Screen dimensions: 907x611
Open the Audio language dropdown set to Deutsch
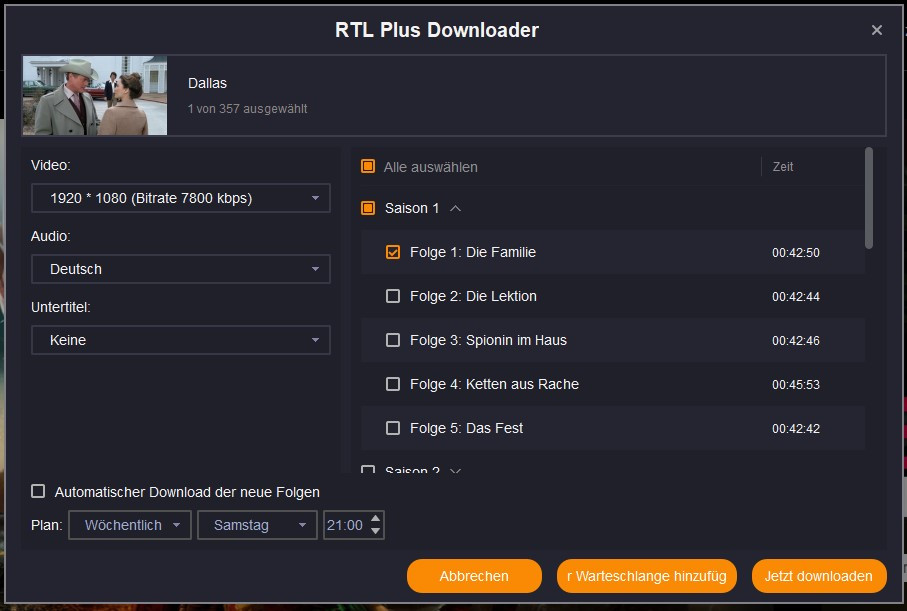[x=180, y=269]
